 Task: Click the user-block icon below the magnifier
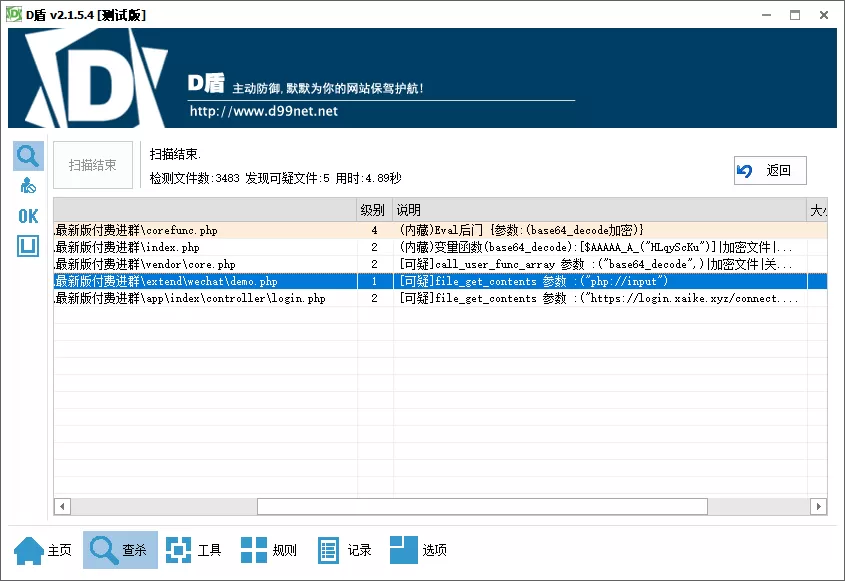[x=27, y=184]
